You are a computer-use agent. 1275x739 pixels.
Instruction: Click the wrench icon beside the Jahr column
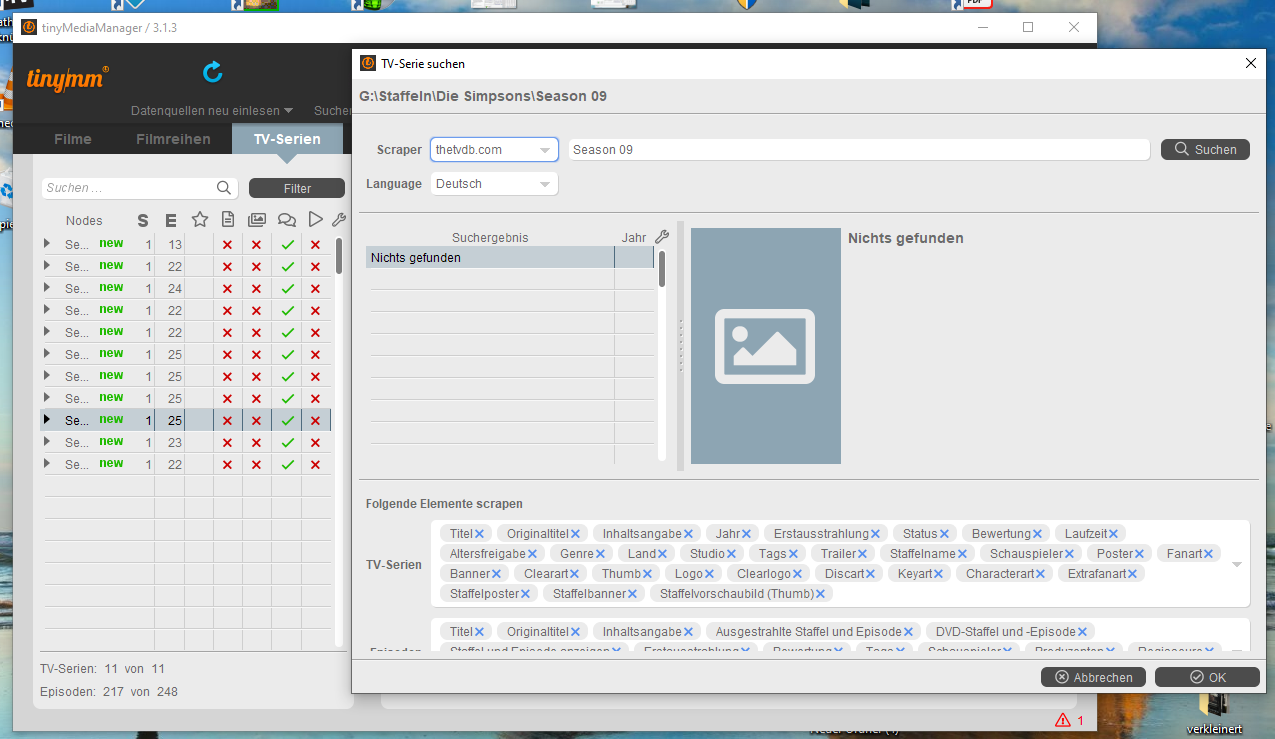[x=662, y=237]
